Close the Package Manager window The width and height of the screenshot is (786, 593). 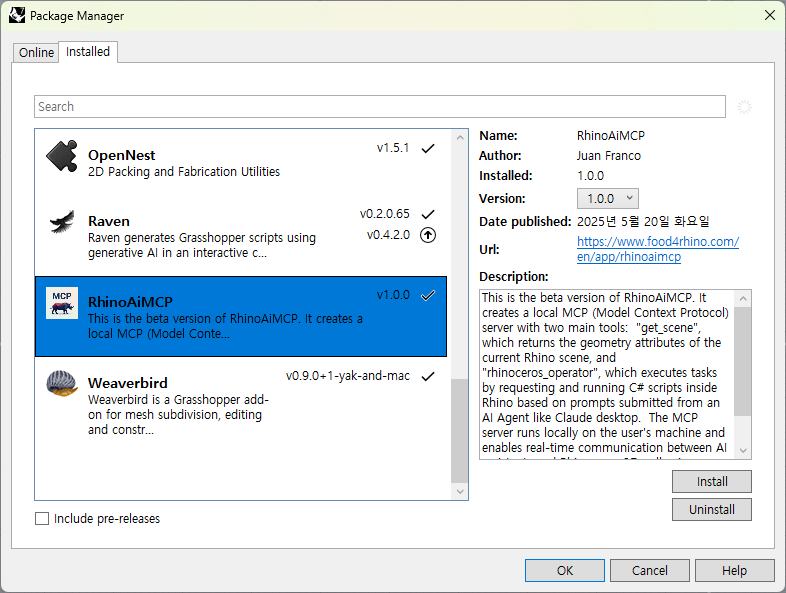(770, 15)
